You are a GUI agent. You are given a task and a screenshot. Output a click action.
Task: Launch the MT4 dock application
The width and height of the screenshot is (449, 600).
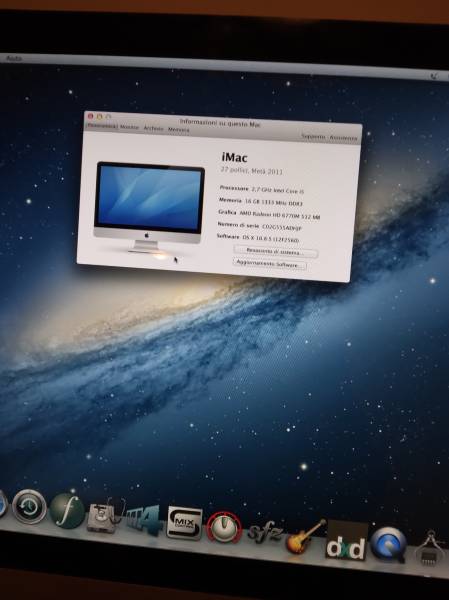pyautogui.click(x=143, y=520)
